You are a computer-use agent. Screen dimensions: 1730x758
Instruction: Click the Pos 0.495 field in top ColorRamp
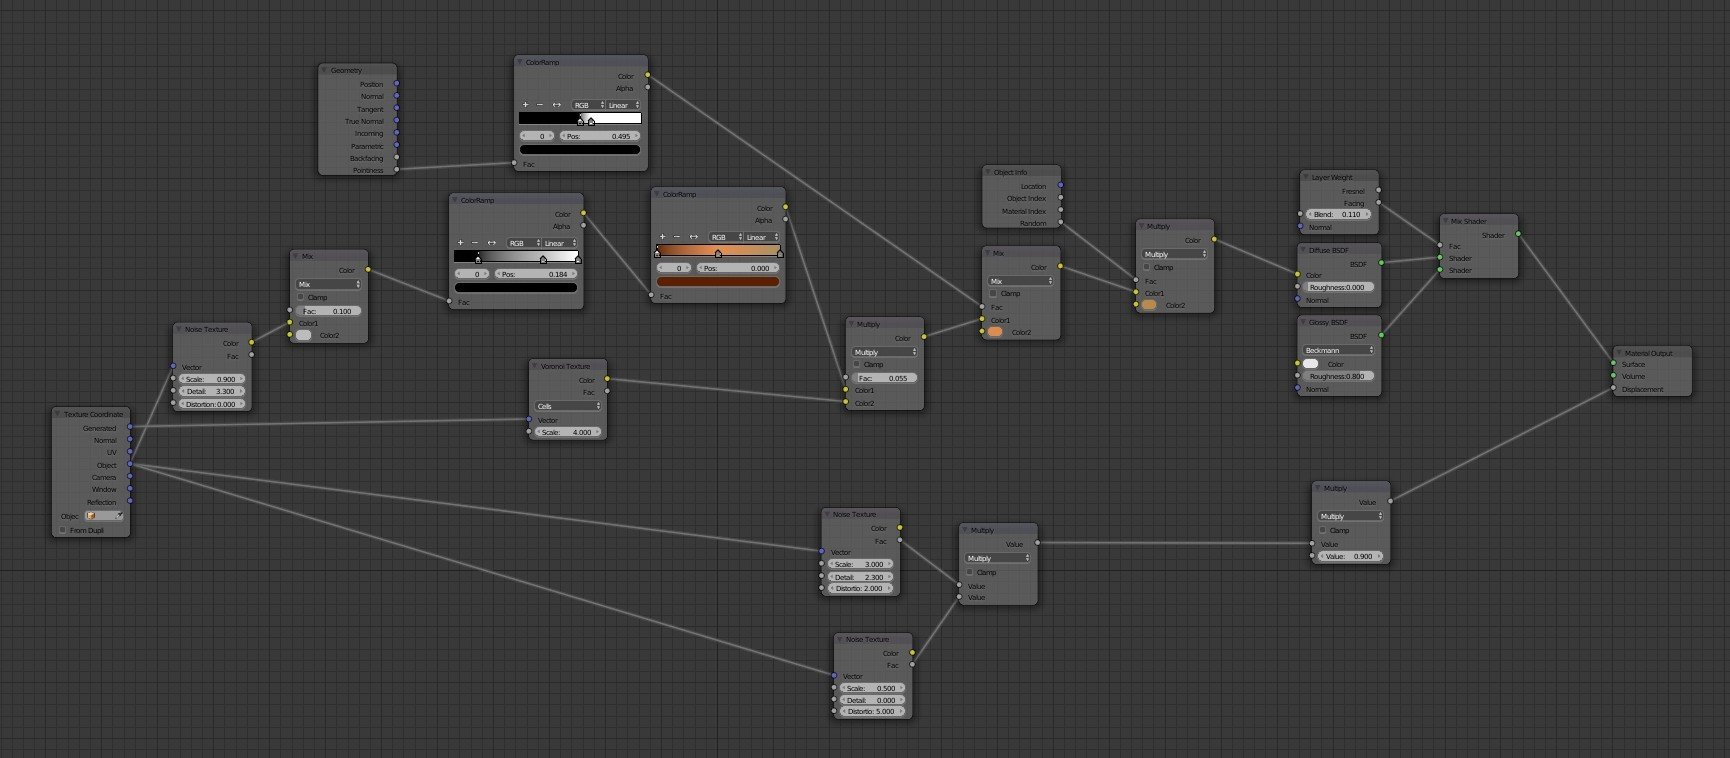coord(598,136)
